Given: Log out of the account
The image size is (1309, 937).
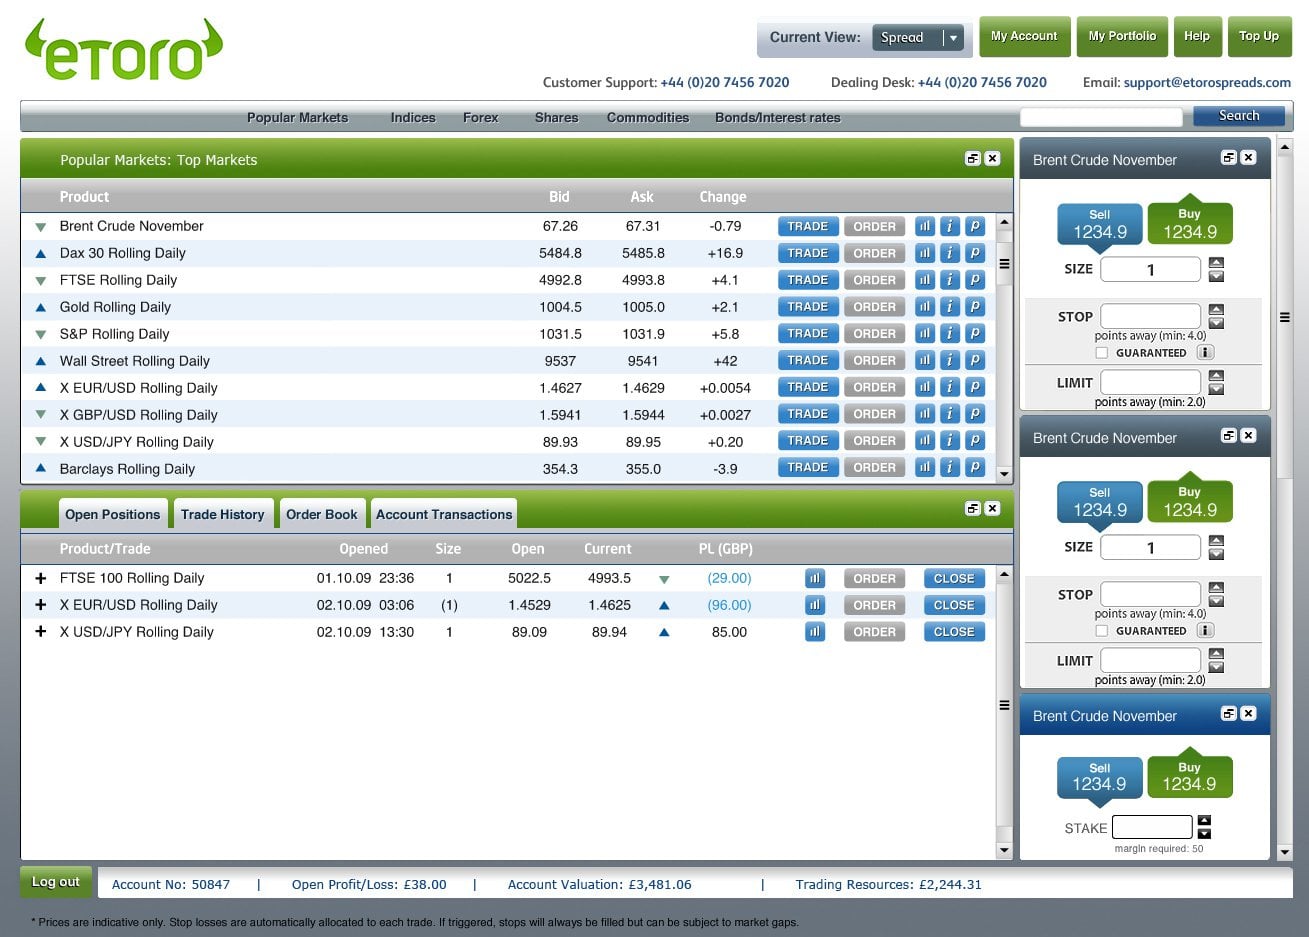Looking at the screenshot, I should [56, 882].
